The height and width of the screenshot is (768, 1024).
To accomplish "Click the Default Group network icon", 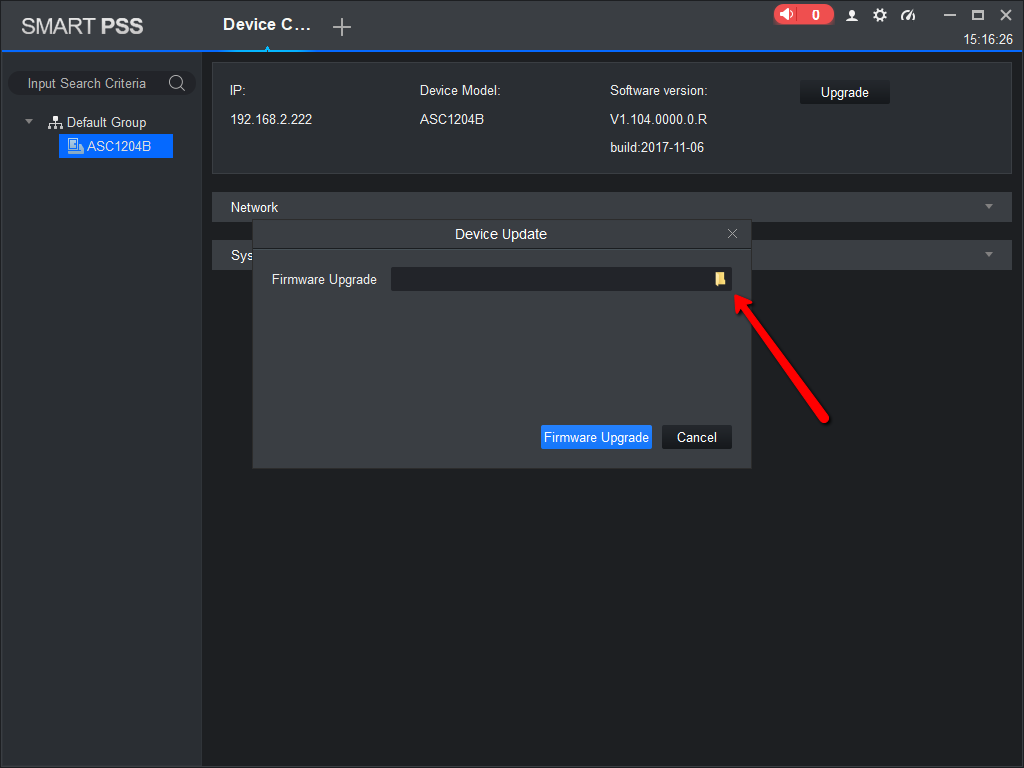I will tap(56, 122).
